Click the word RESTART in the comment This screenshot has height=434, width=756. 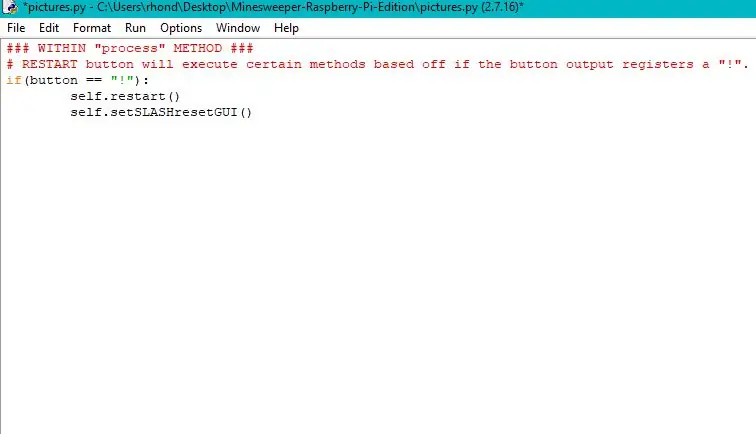click(x=49, y=64)
